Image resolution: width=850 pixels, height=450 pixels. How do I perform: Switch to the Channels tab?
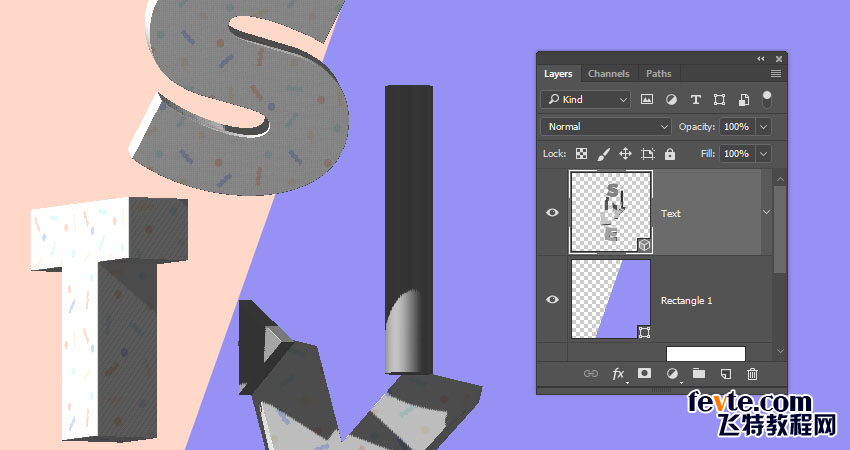[608, 74]
